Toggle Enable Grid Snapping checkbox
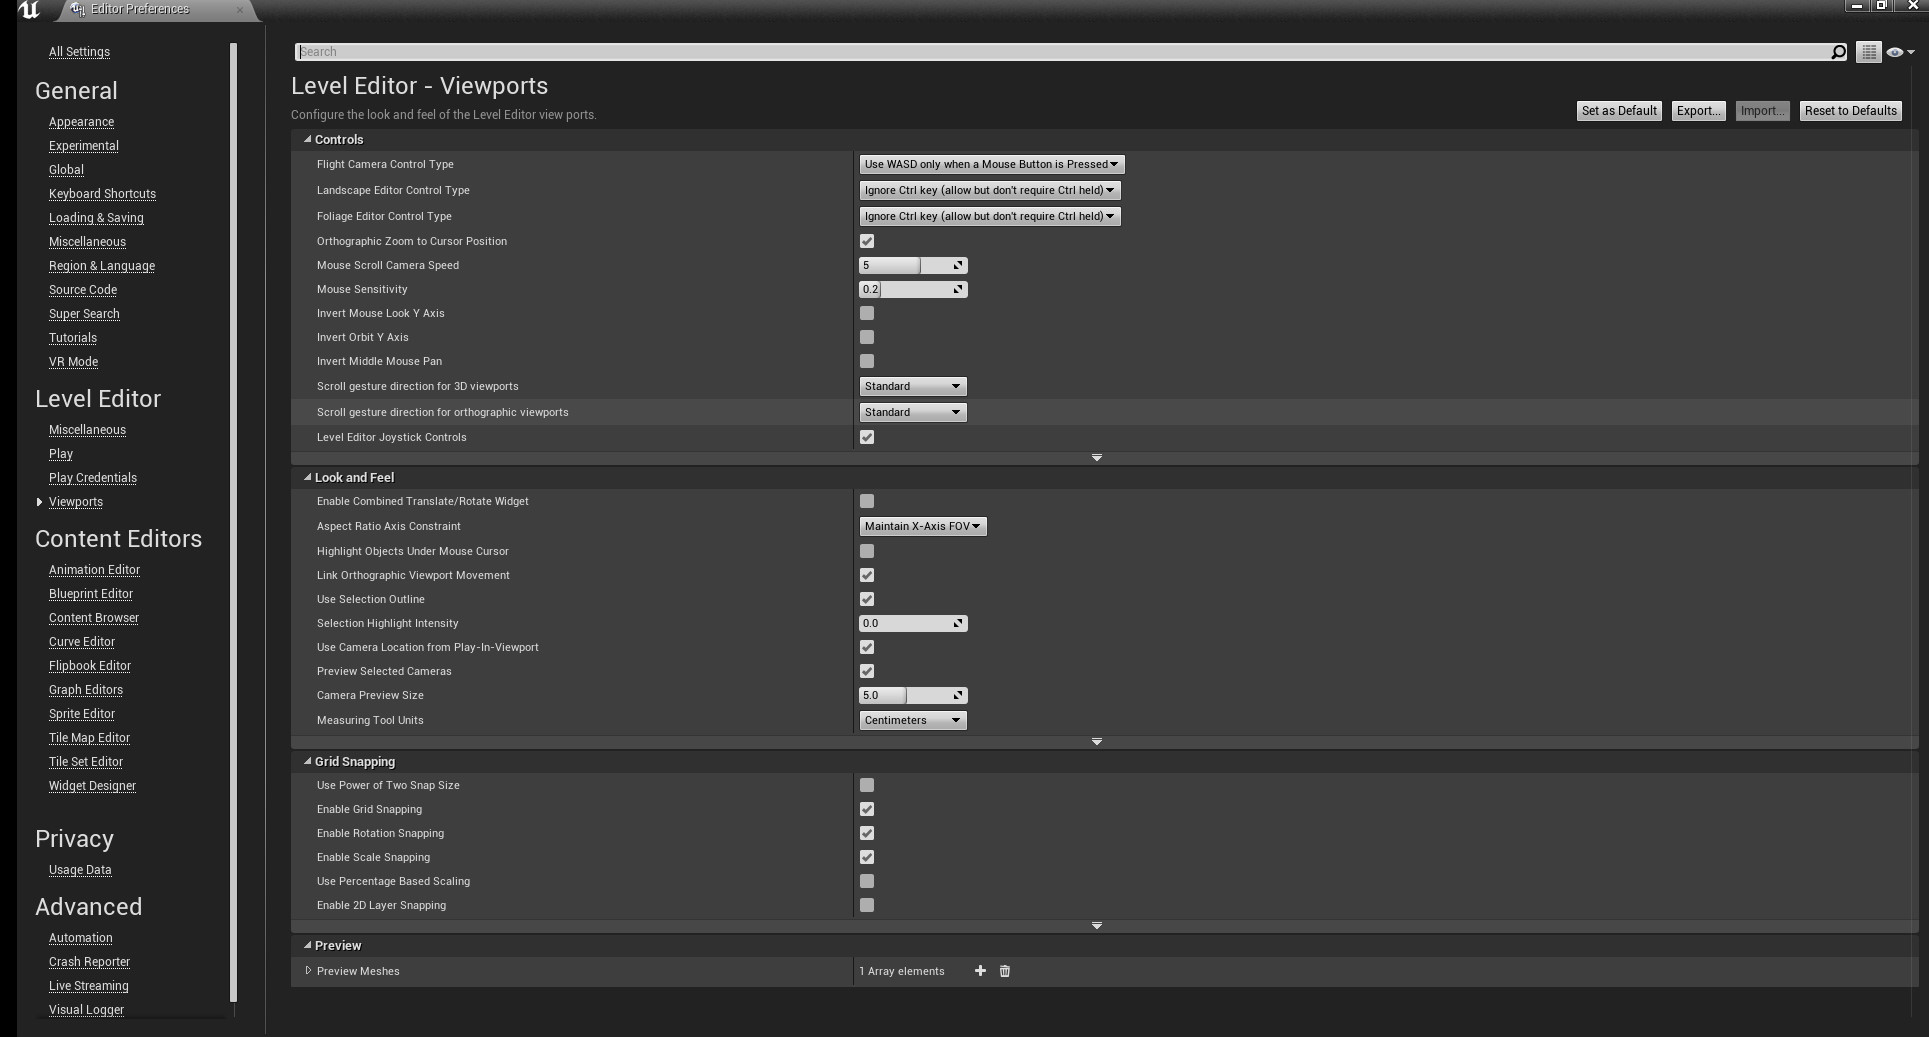Viewport: 1929px width, 1037px height. tap(867, 809)
